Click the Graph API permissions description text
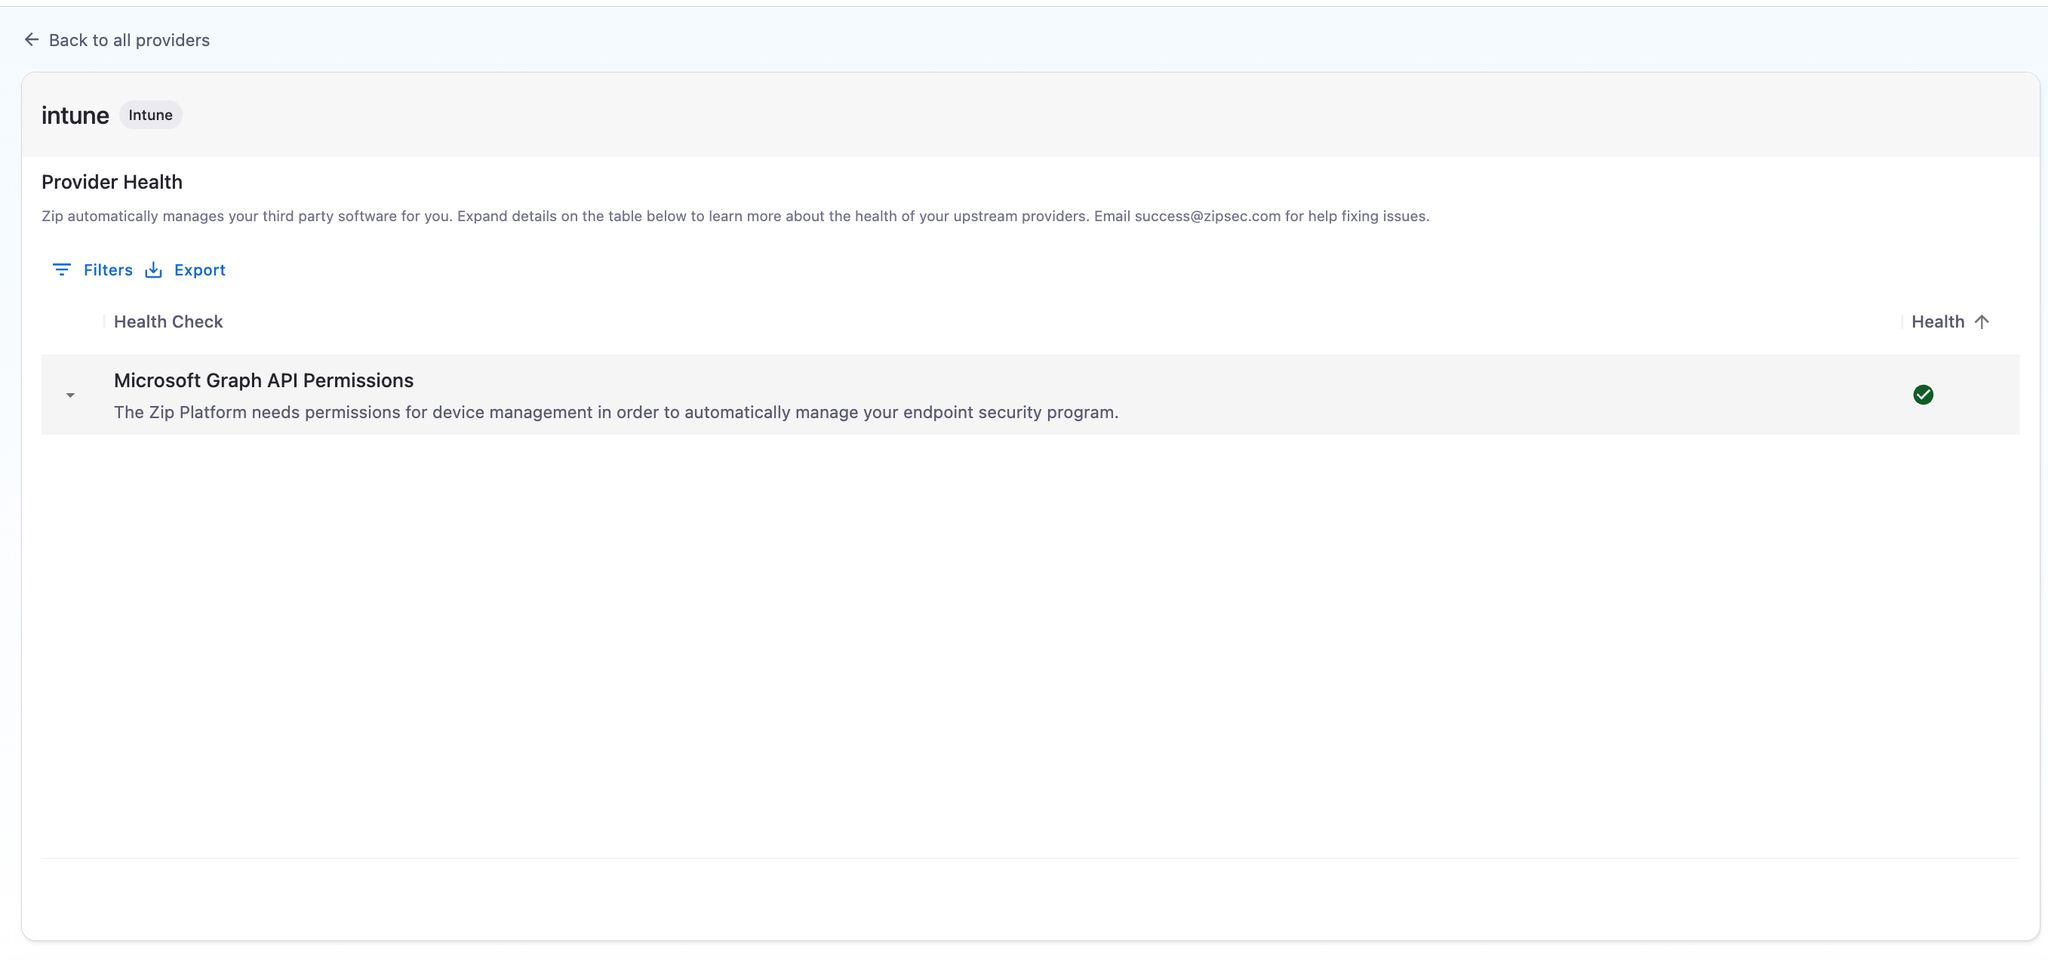The image size is (2048, 960). pos(615,413)
